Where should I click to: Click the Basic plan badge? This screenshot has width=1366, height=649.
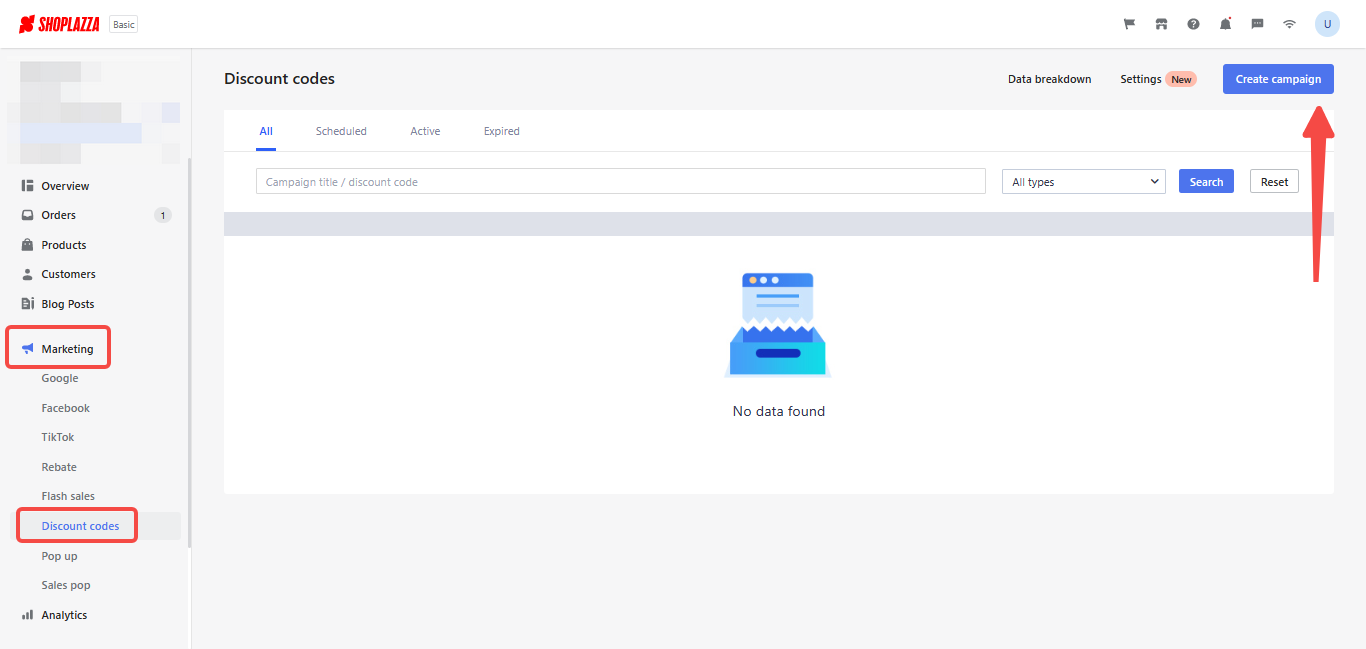pos(124,24)
